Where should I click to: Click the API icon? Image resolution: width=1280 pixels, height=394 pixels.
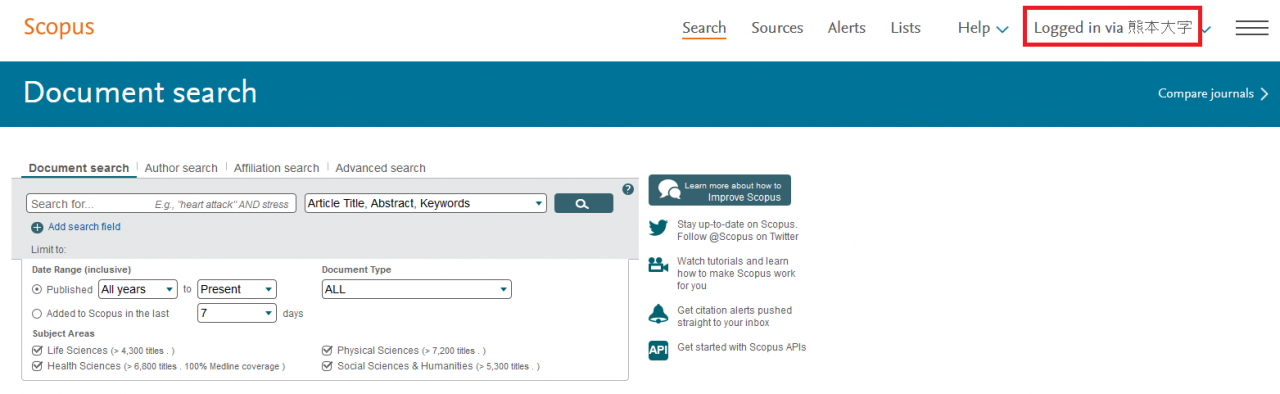pos(658,350)
